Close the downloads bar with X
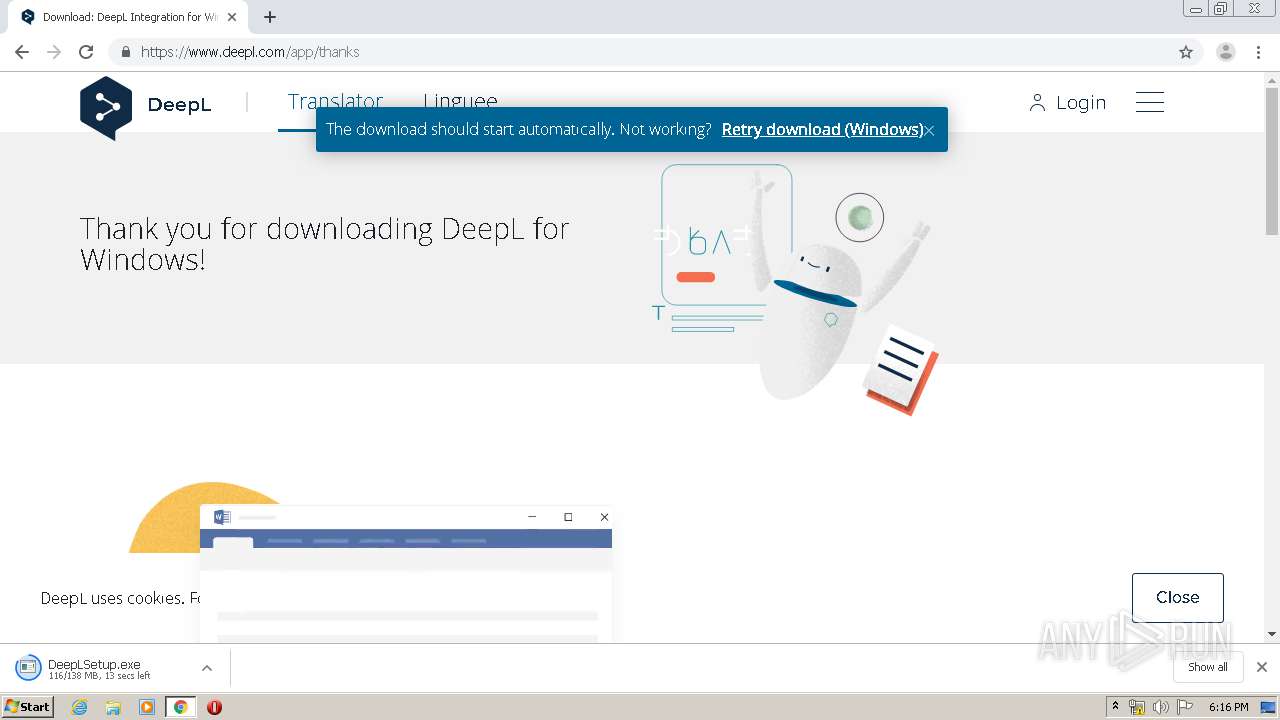This screenshot has height=720, width=1280. (x=1262, y=667)
